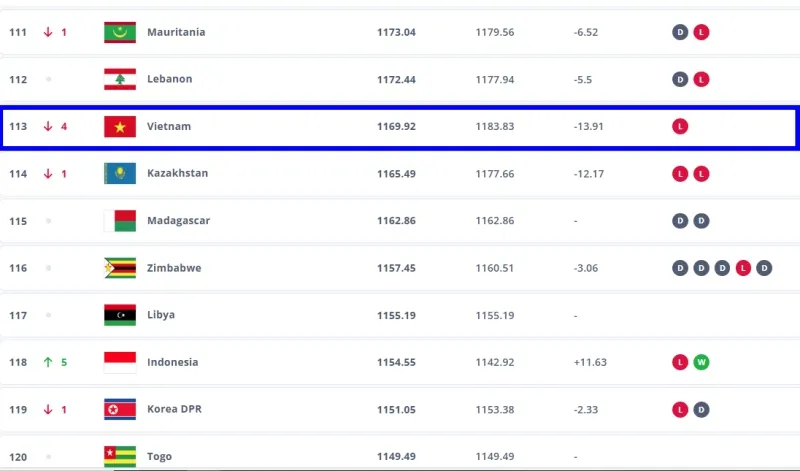Open the Madagascar team name link
Viewport: 800px width, 471px height.
pos(178,220)
